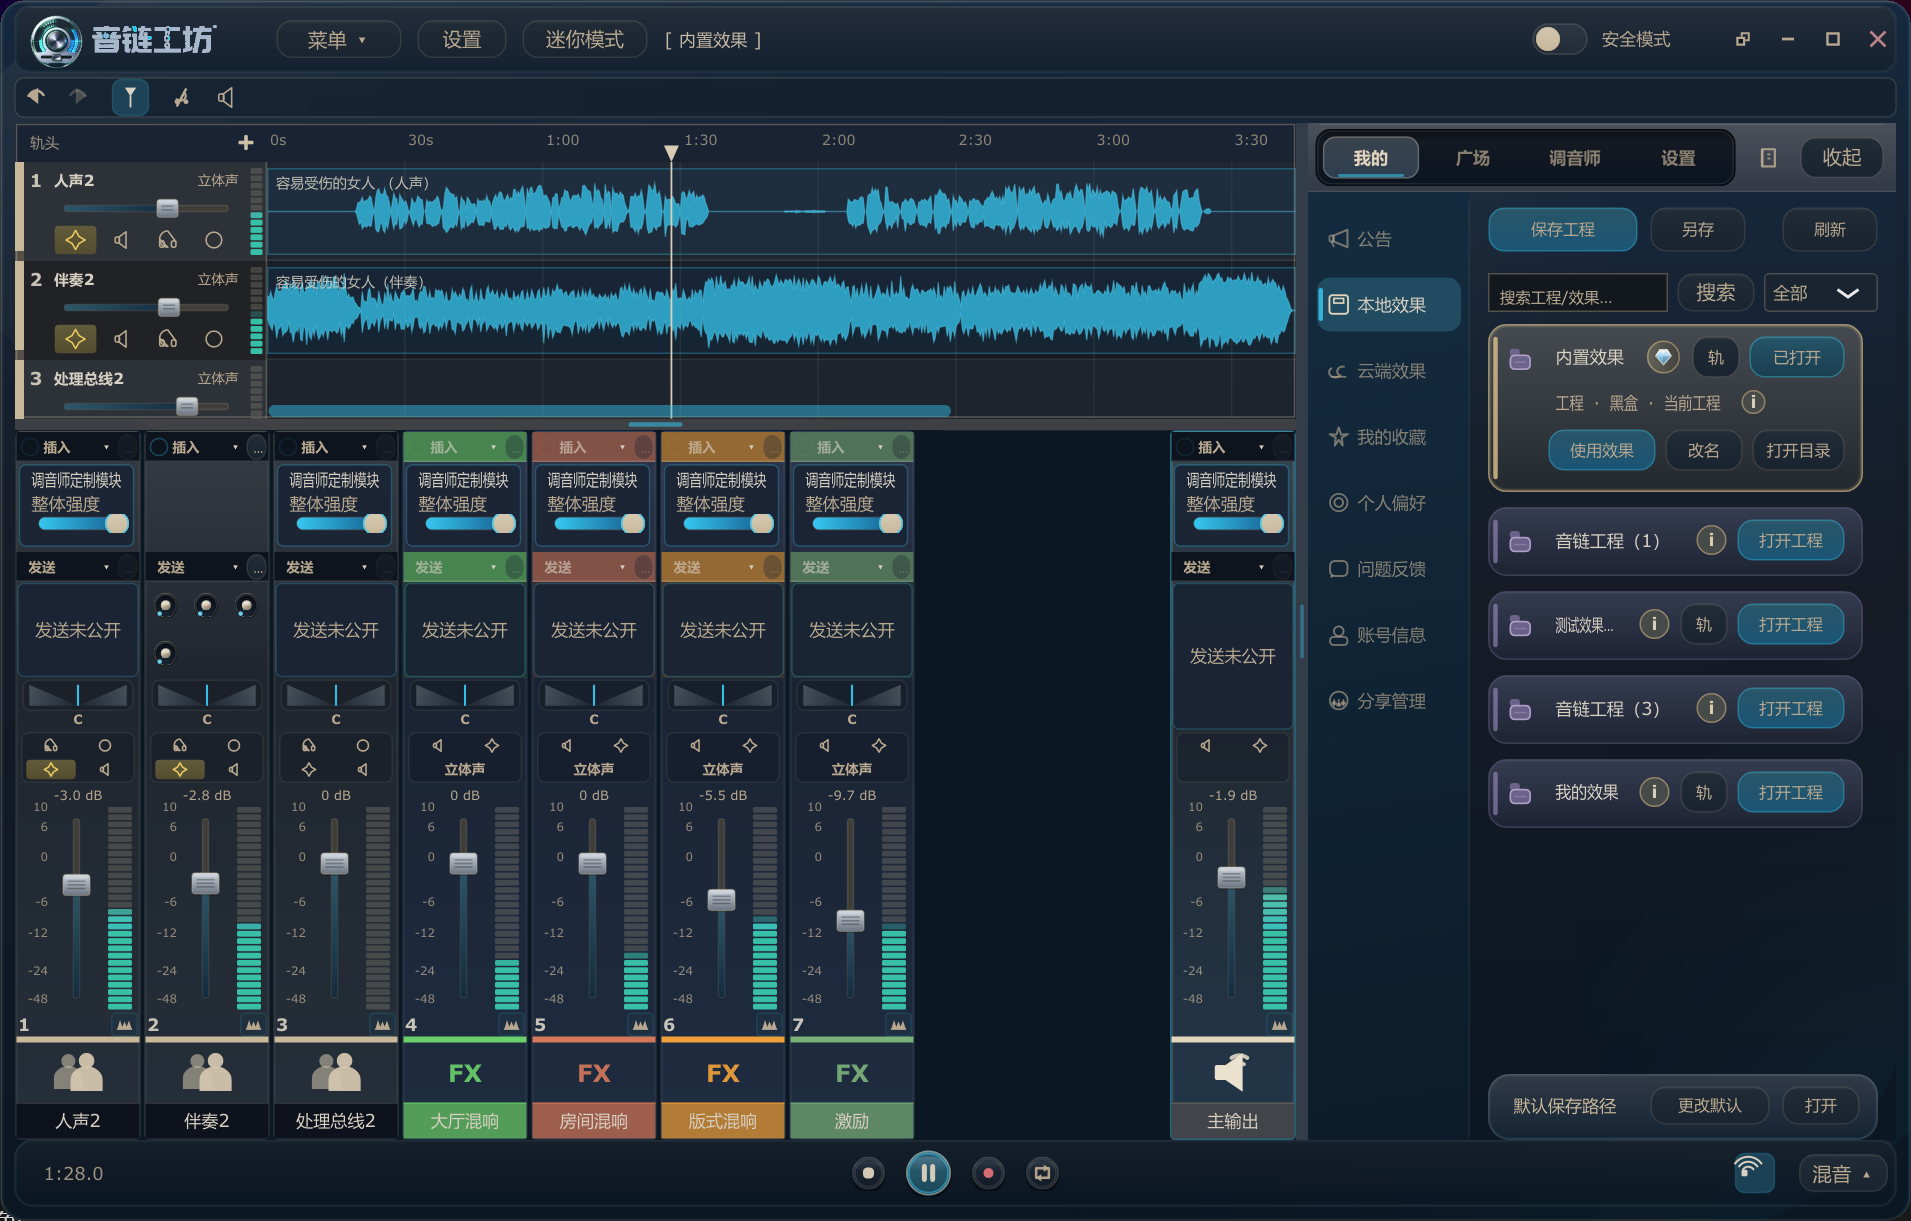This screenshot has width=1911, height=1221.
Task: Toggle mute on the 大厅混响 mixer channel
Action: tap(437, 745)
